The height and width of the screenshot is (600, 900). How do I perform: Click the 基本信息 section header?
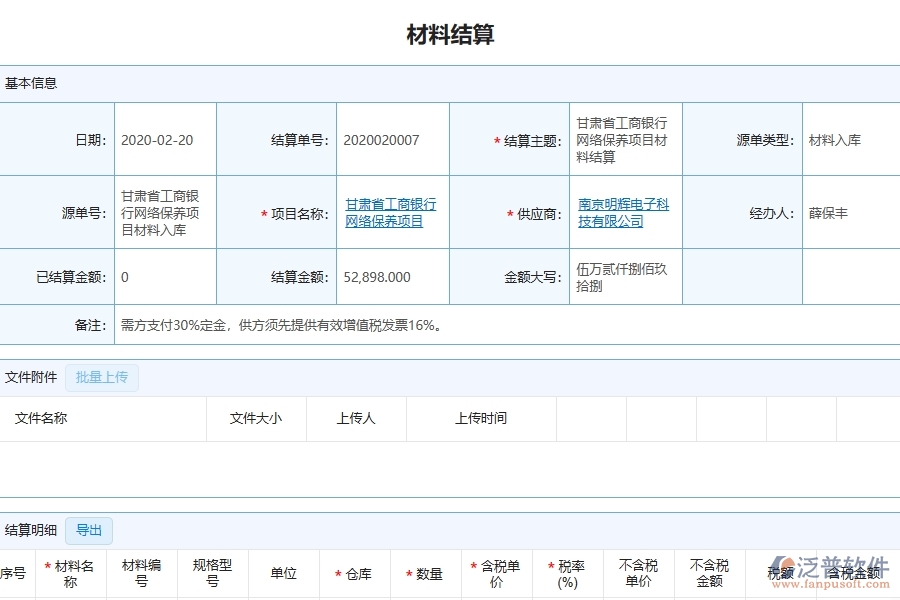click(30, 83)
